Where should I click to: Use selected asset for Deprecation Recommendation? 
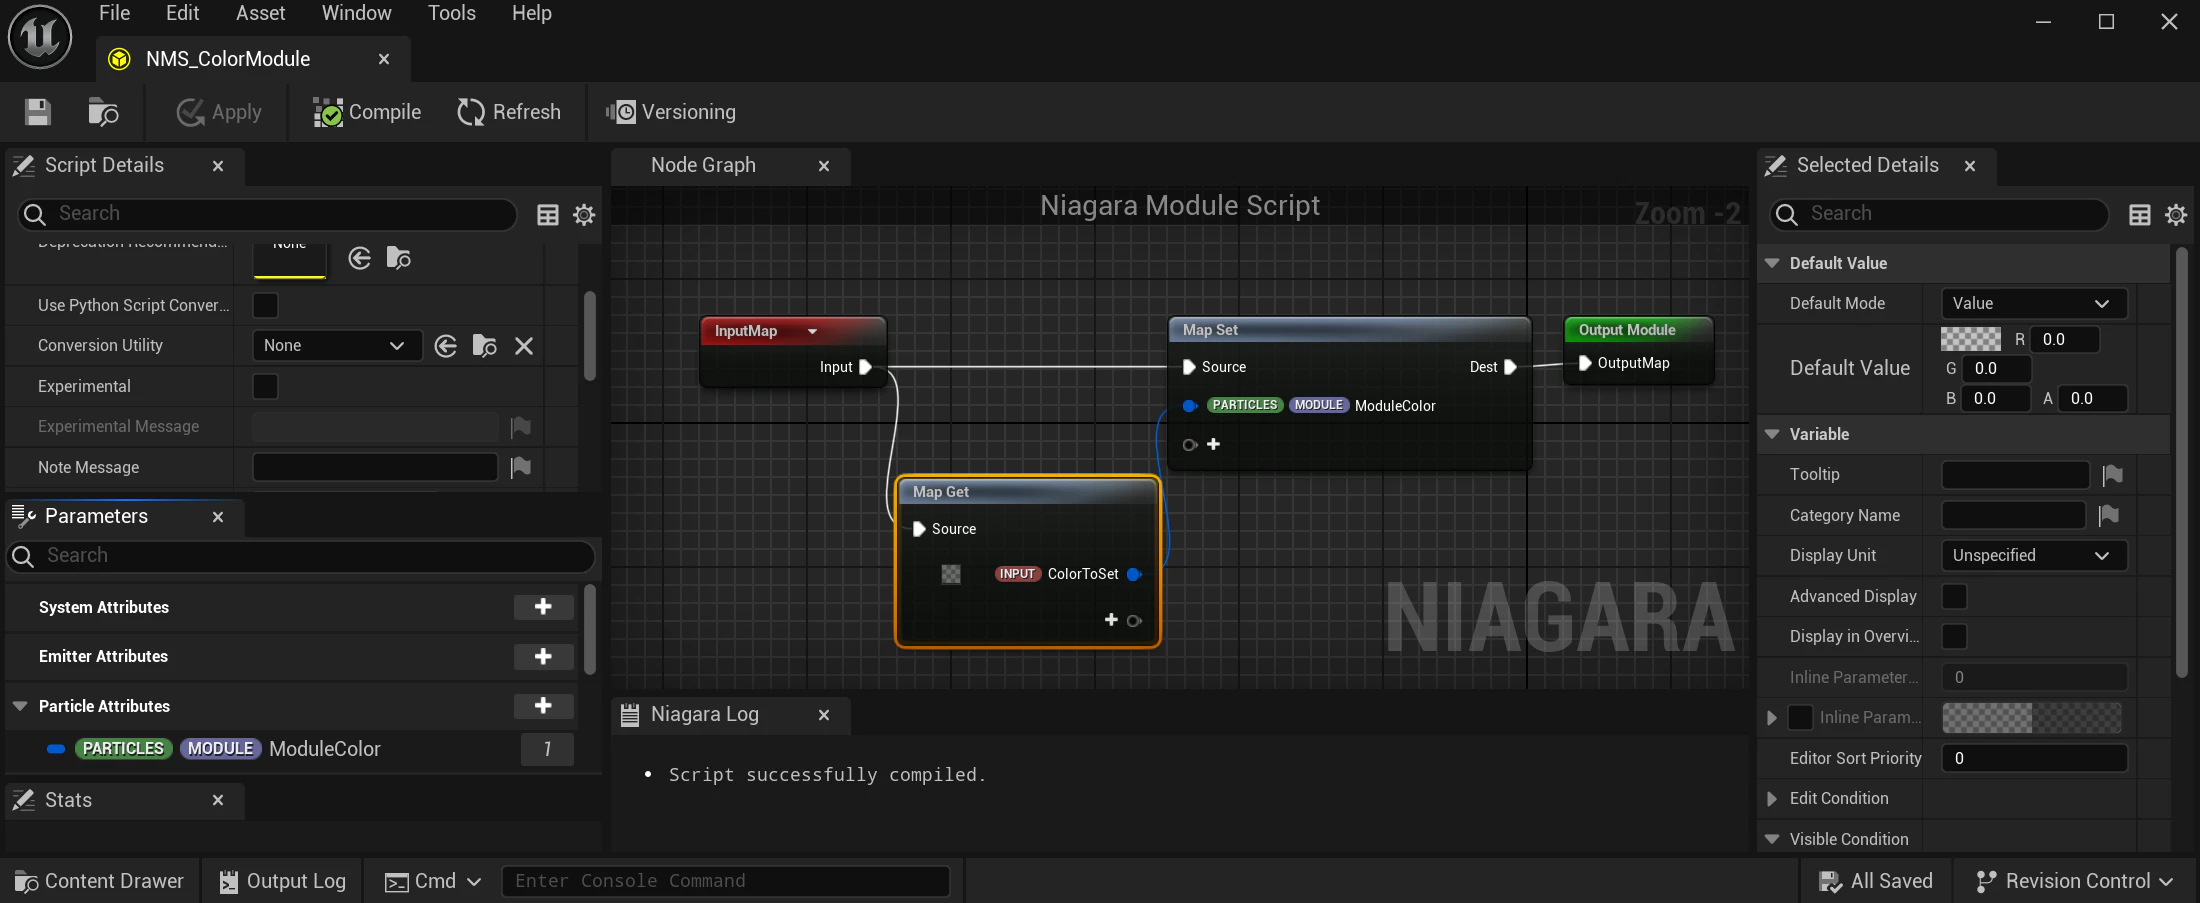360,259
